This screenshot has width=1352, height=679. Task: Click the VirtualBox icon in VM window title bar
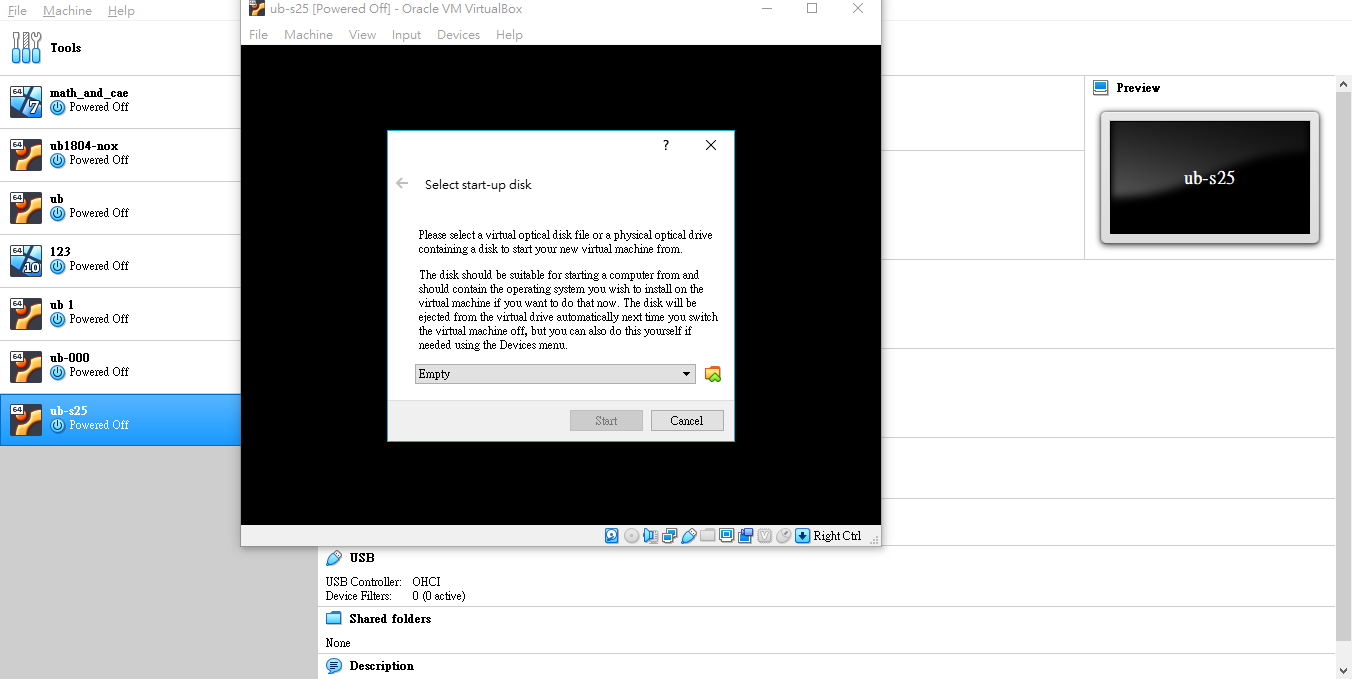[x=257, y=9]
